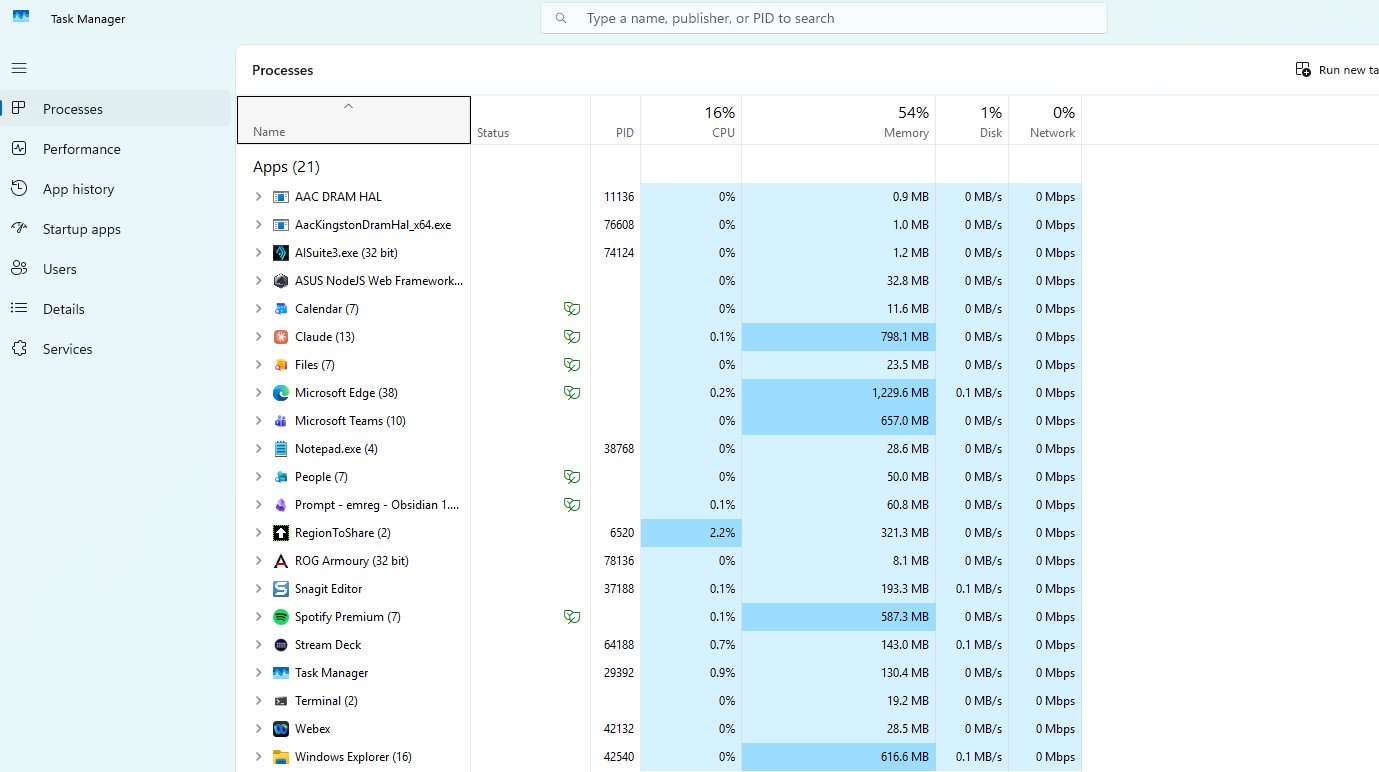
Task: Select the Stream Deck process row
Action: [659, 645]
